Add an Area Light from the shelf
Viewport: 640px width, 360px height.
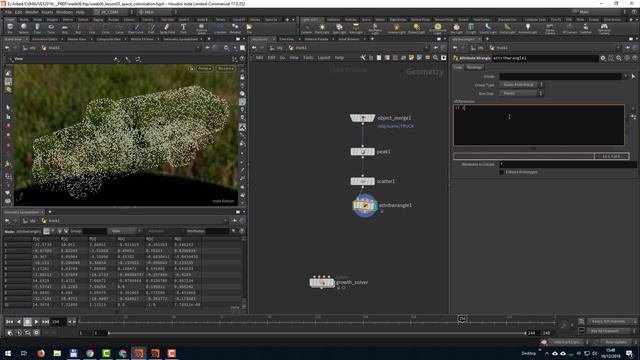click(x=356, y=28)
